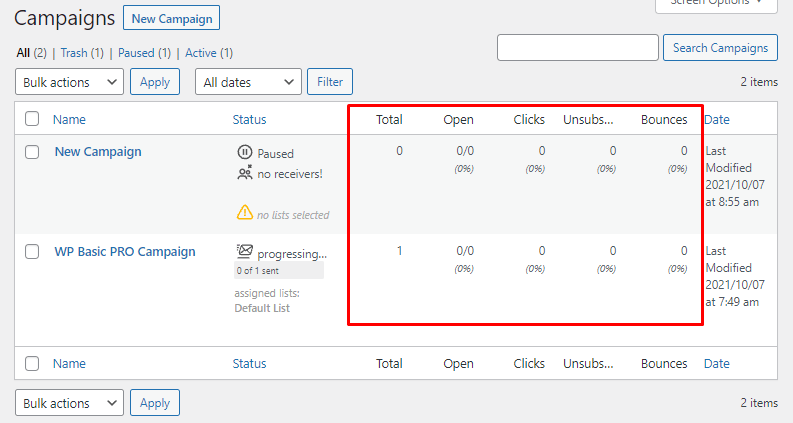The image size is (793, 423).
Task: Click the Filter button
Action: [330, 82]
